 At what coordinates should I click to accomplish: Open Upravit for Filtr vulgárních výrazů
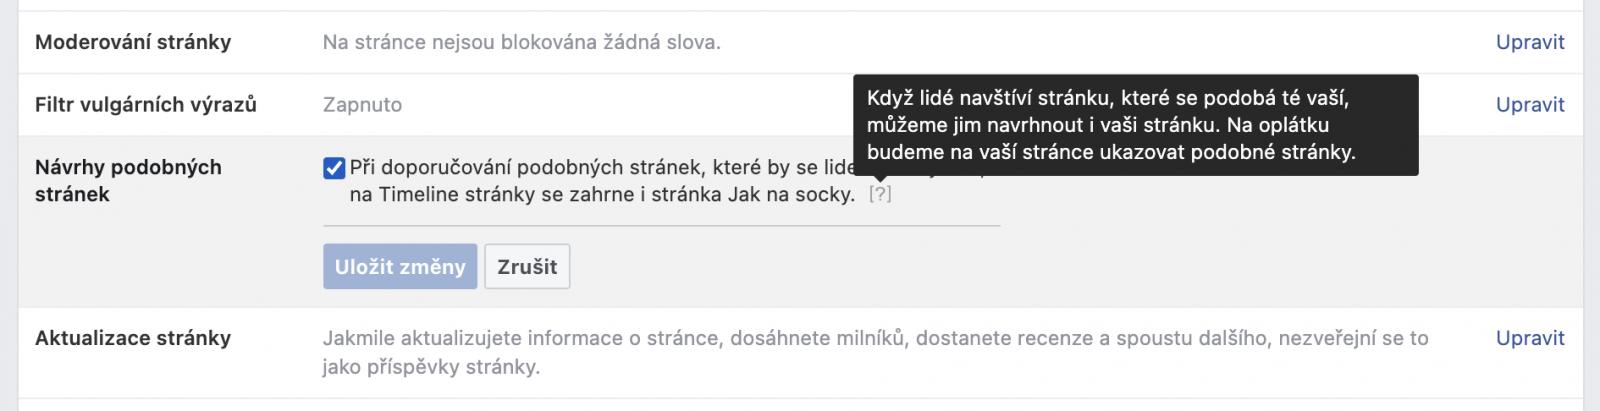point(1529,104)
